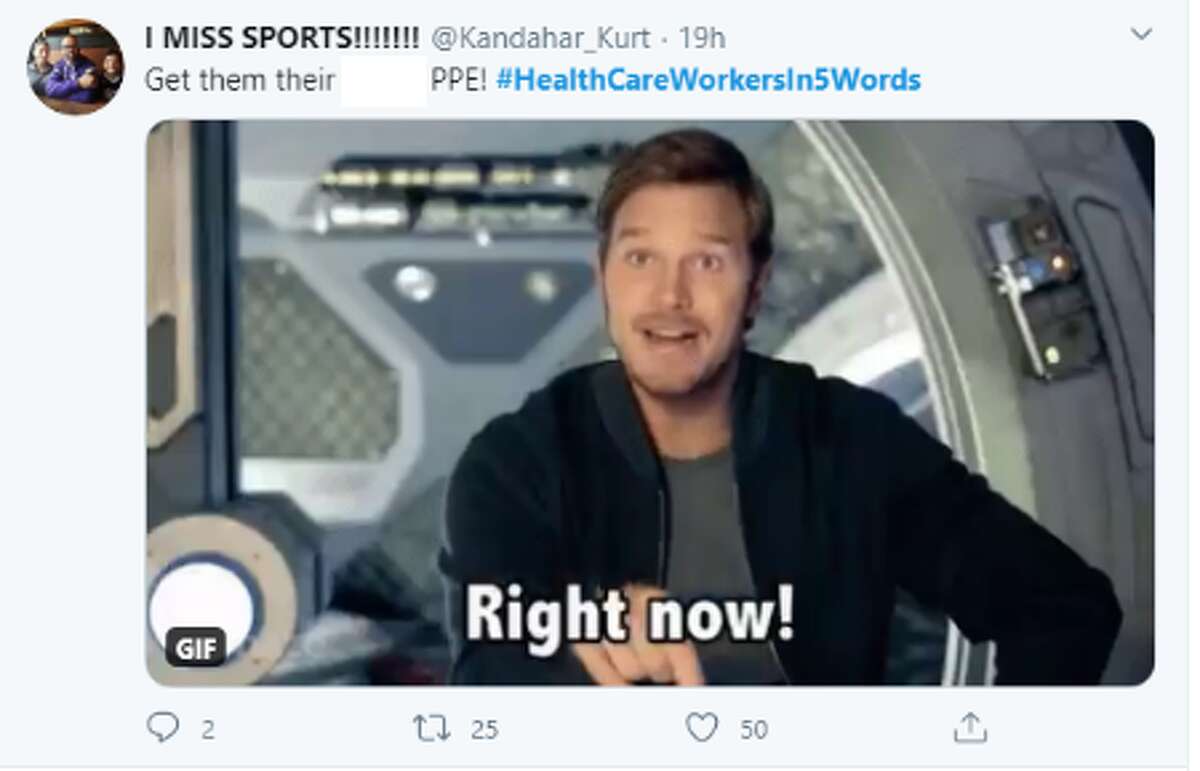Click the like count of 50
The height and width of the screenshot is (771, 1200).
[x=754, y=729]
